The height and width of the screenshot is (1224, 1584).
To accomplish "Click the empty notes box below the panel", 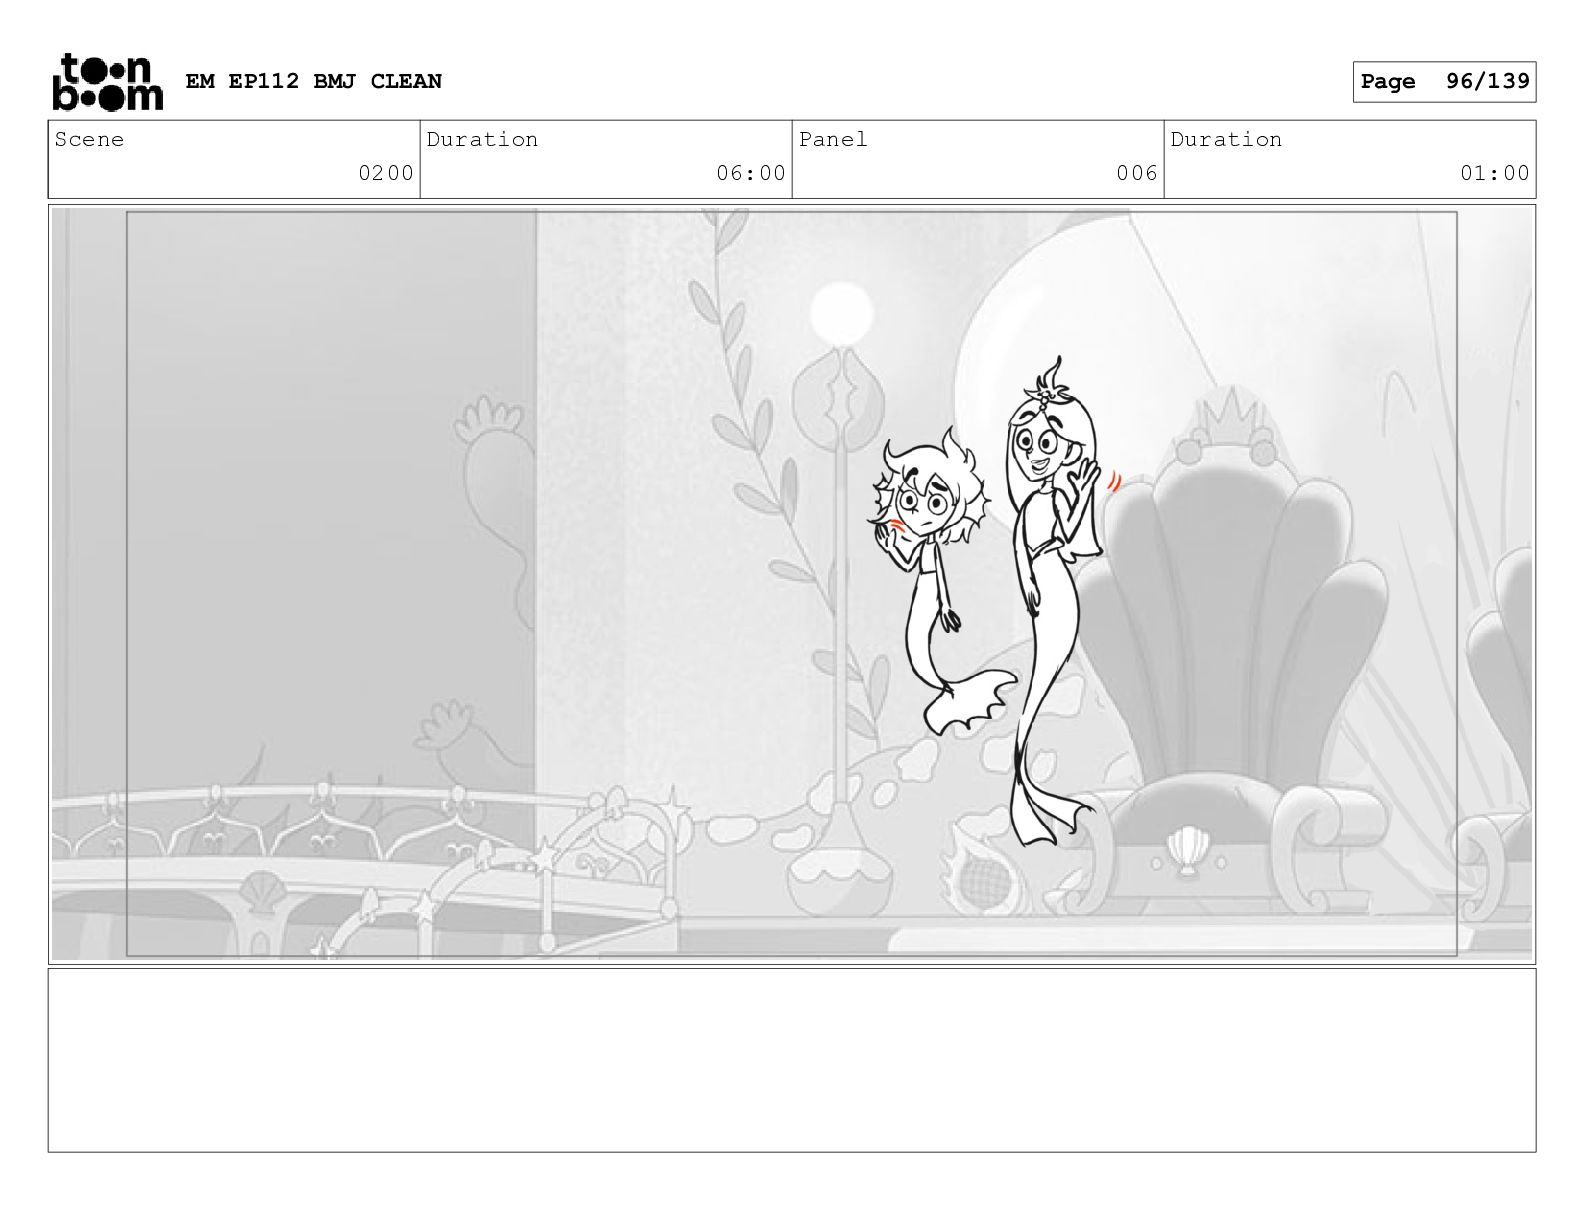I will tap(792, 1060).
